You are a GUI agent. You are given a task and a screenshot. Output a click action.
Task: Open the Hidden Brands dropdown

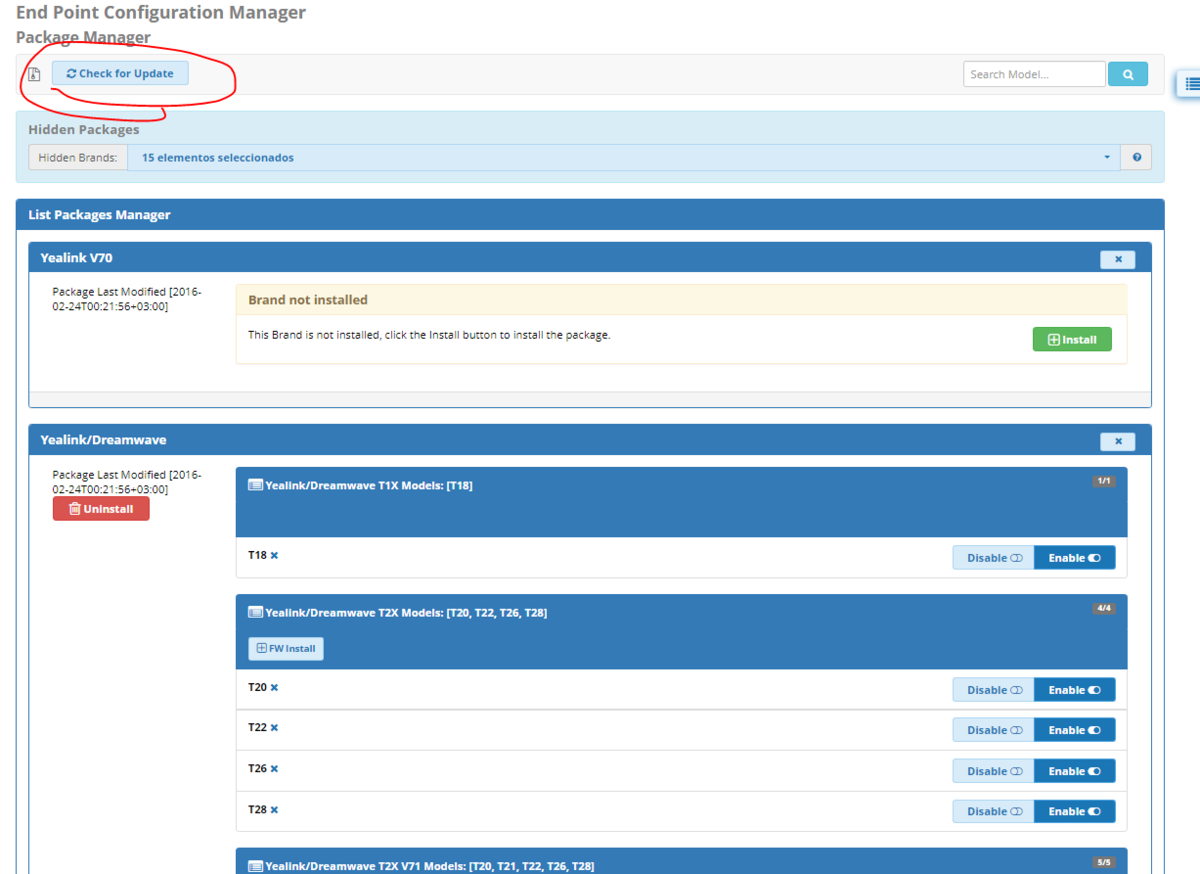(x=624, y=157)
